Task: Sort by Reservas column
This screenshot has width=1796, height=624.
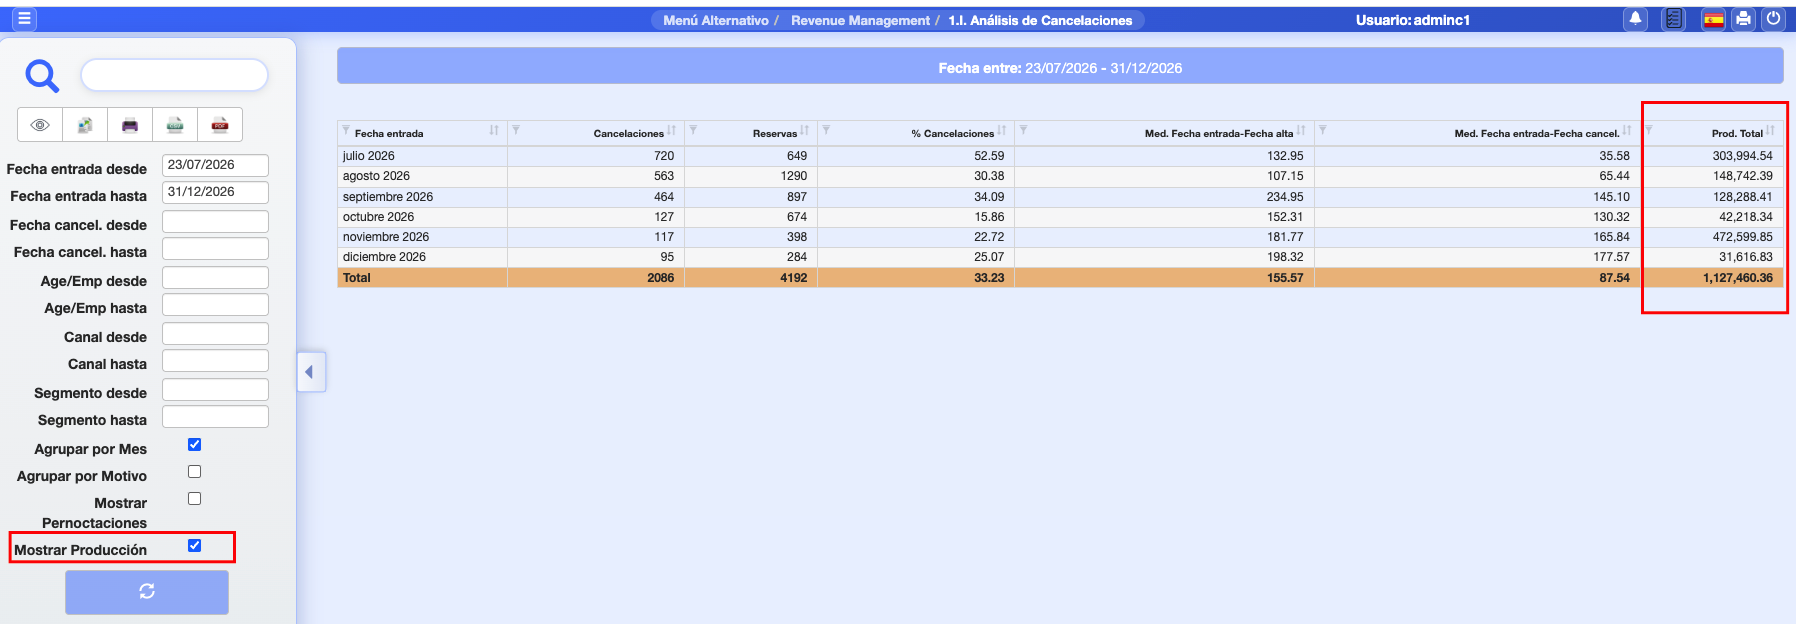Action: point(805,131)
